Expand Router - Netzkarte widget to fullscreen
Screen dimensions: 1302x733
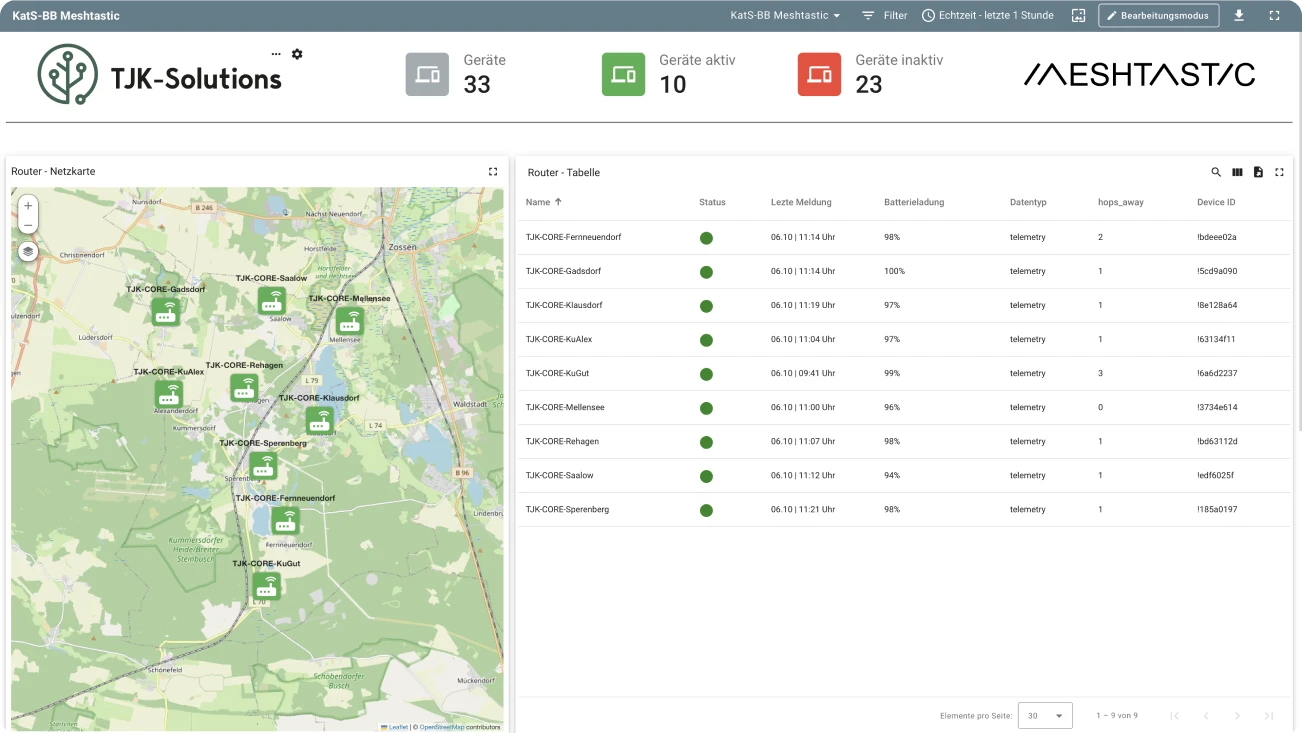coord(493,172)
